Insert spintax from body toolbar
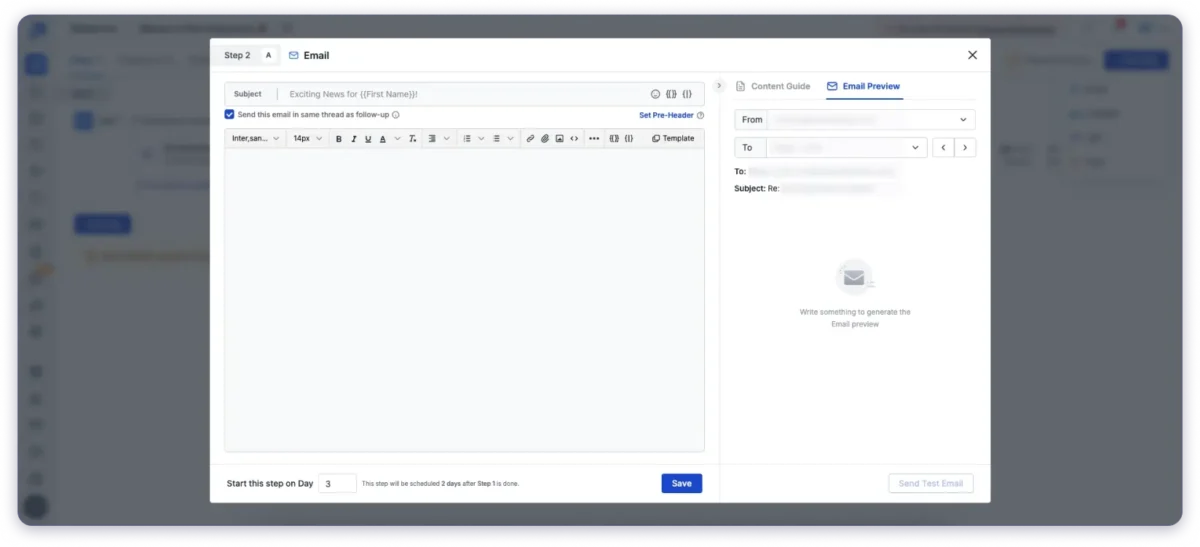This screenshot has width=1200, height=547. pyautogui.click(x=629, y=139)
